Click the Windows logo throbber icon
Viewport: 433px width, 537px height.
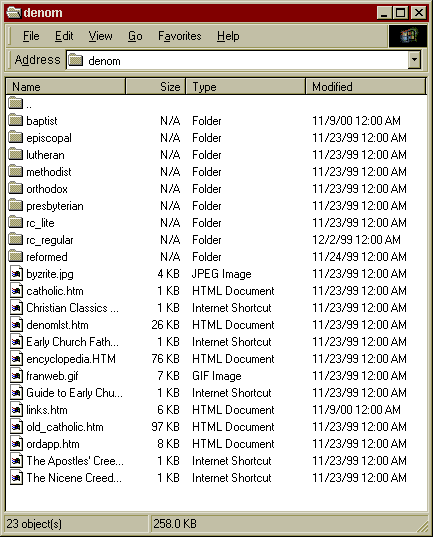pyautogui.click(x=408, y=36)
